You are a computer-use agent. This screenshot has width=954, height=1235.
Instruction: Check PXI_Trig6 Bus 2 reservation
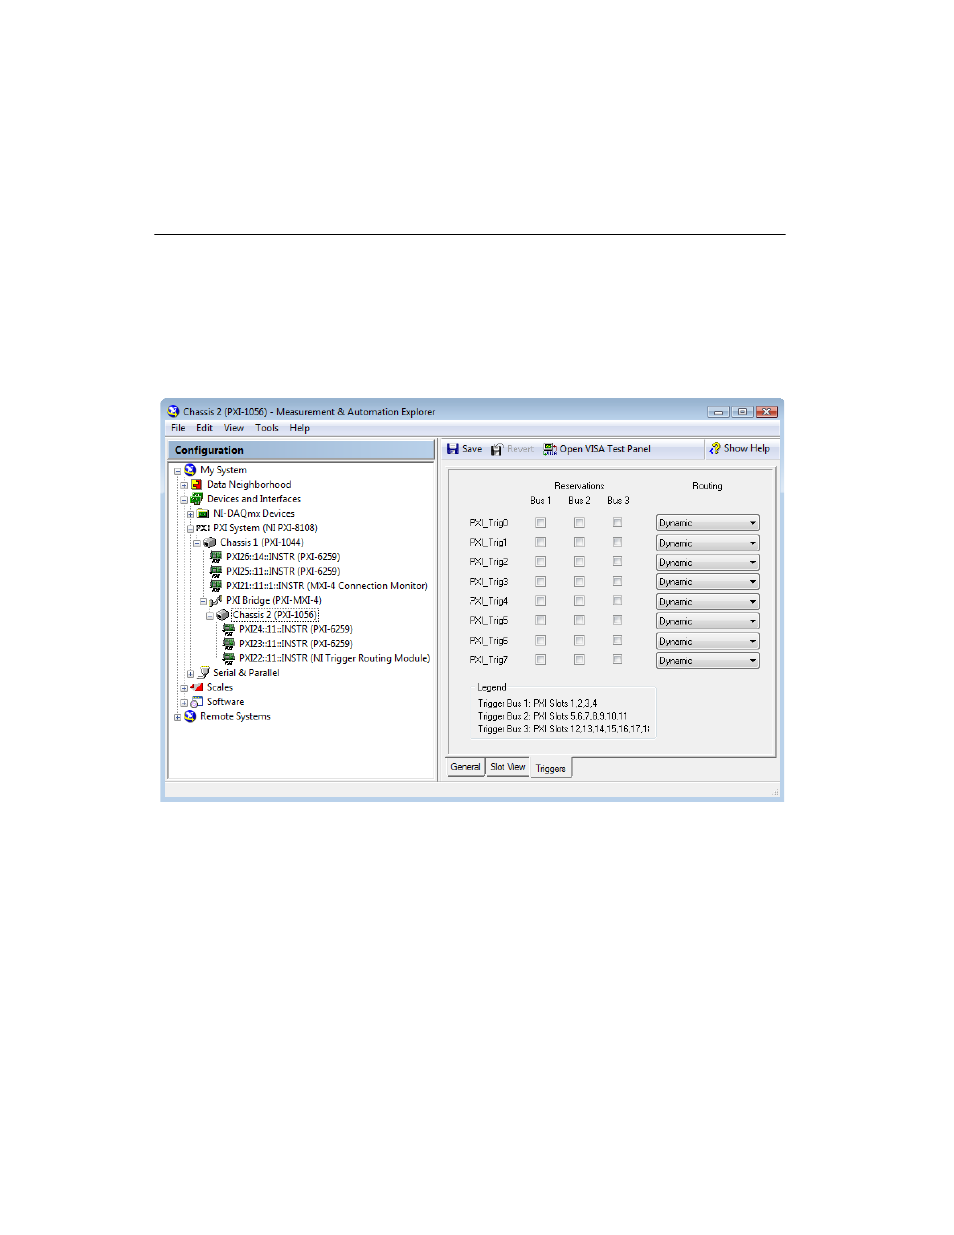coord(579,640)
